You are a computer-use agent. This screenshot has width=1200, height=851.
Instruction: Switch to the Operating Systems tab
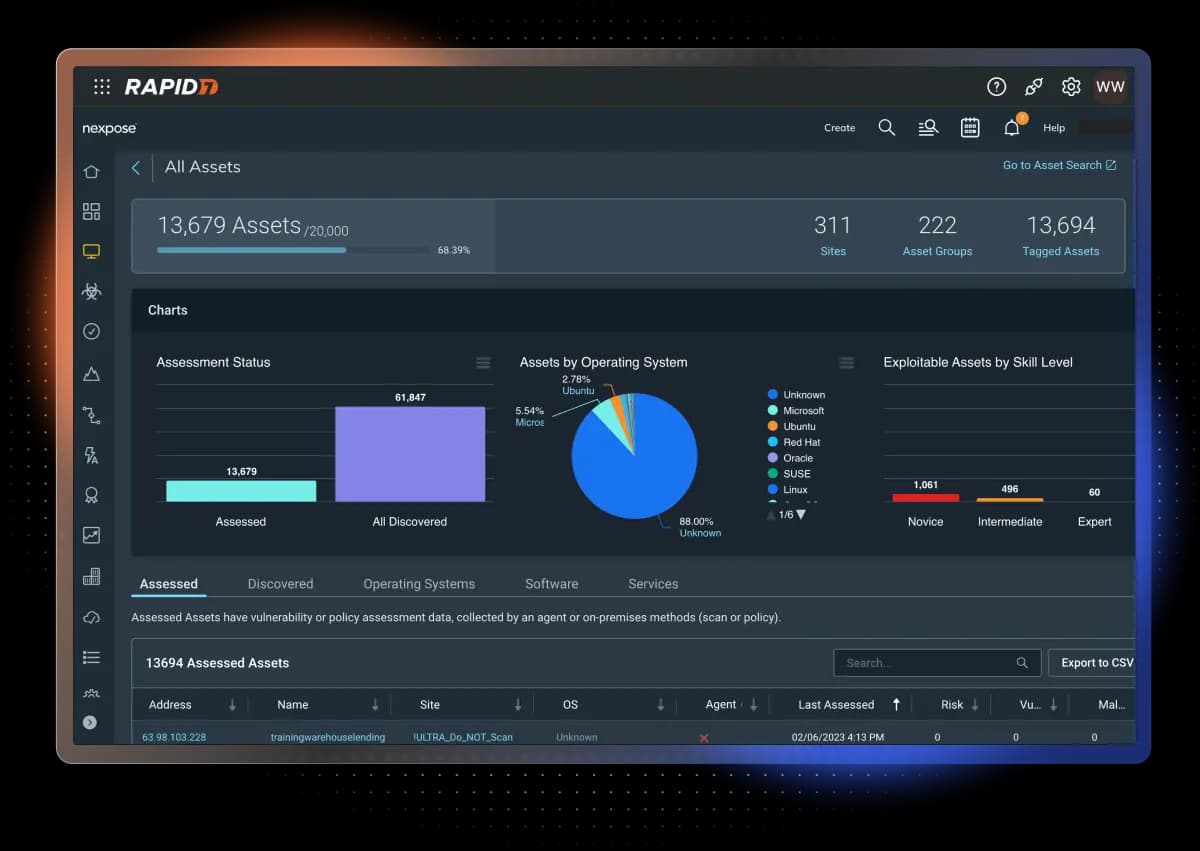coord(419,584)
